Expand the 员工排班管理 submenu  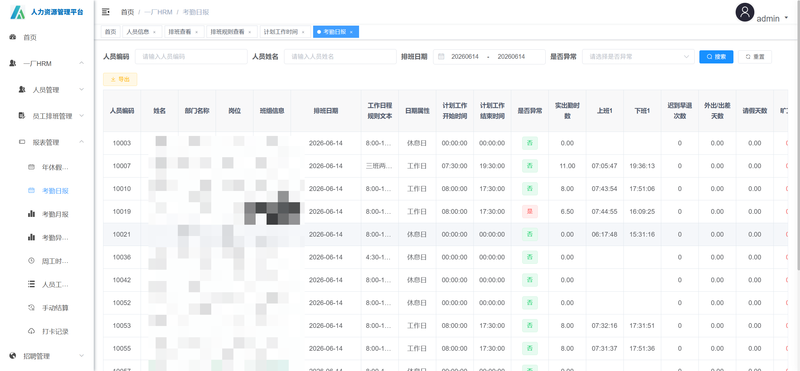coord(81,116)
